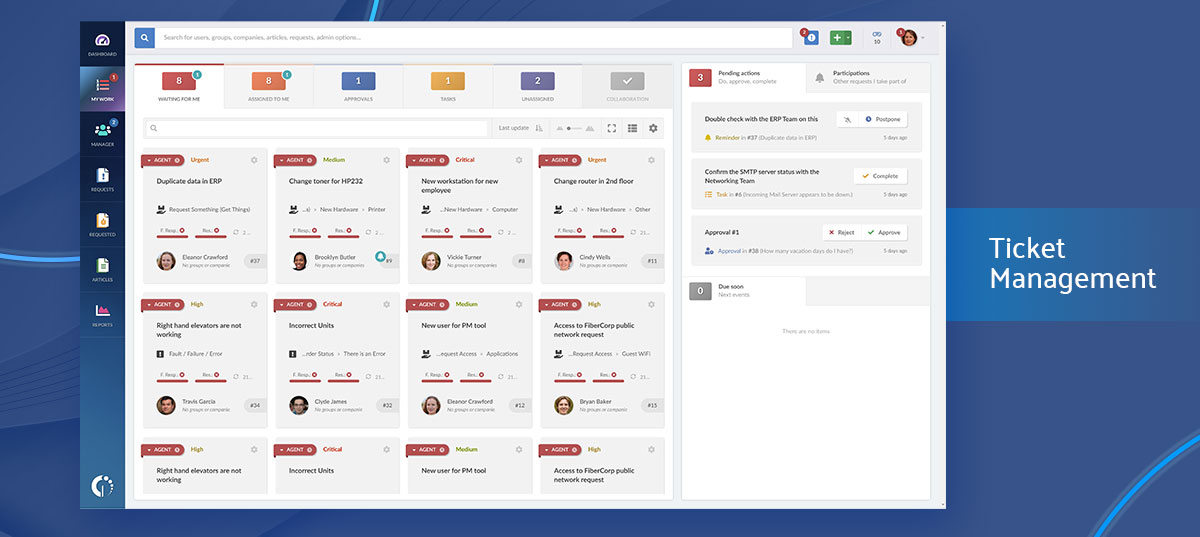
Task: Click the card filter search field
Action: [318, 128]
